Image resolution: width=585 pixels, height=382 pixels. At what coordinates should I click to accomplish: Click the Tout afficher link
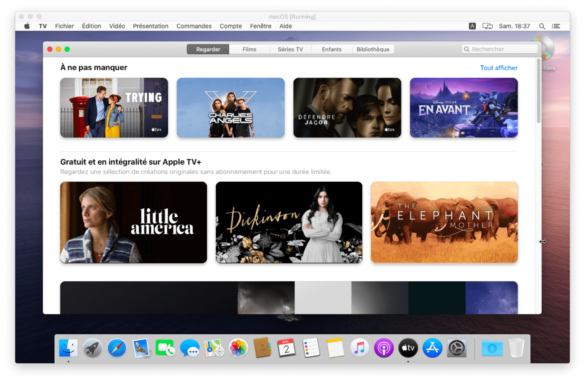(x=498, y=68)
